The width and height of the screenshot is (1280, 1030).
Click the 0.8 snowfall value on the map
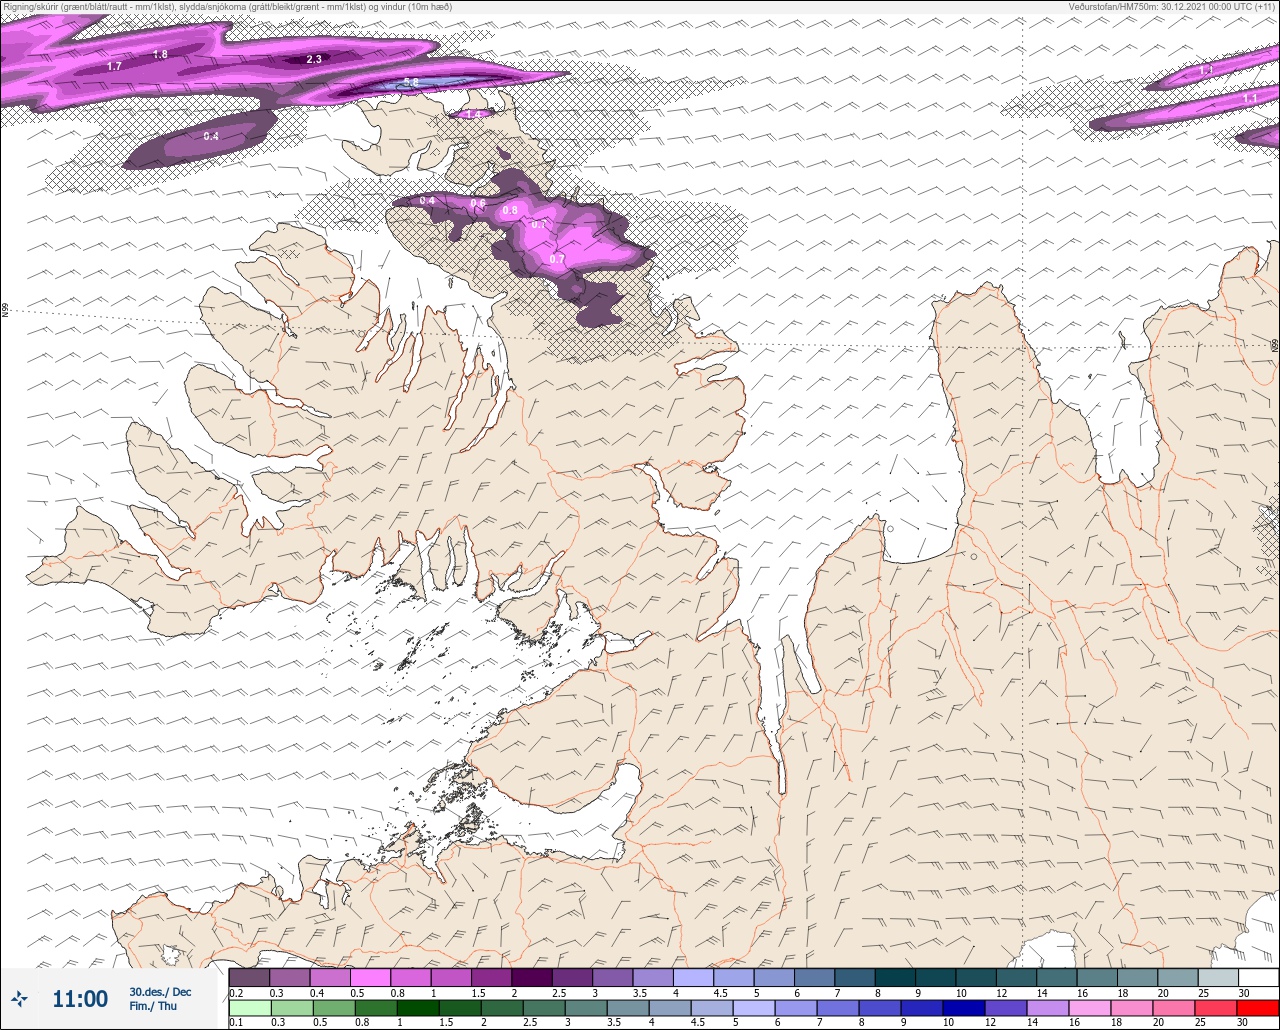tap(510, 210)
